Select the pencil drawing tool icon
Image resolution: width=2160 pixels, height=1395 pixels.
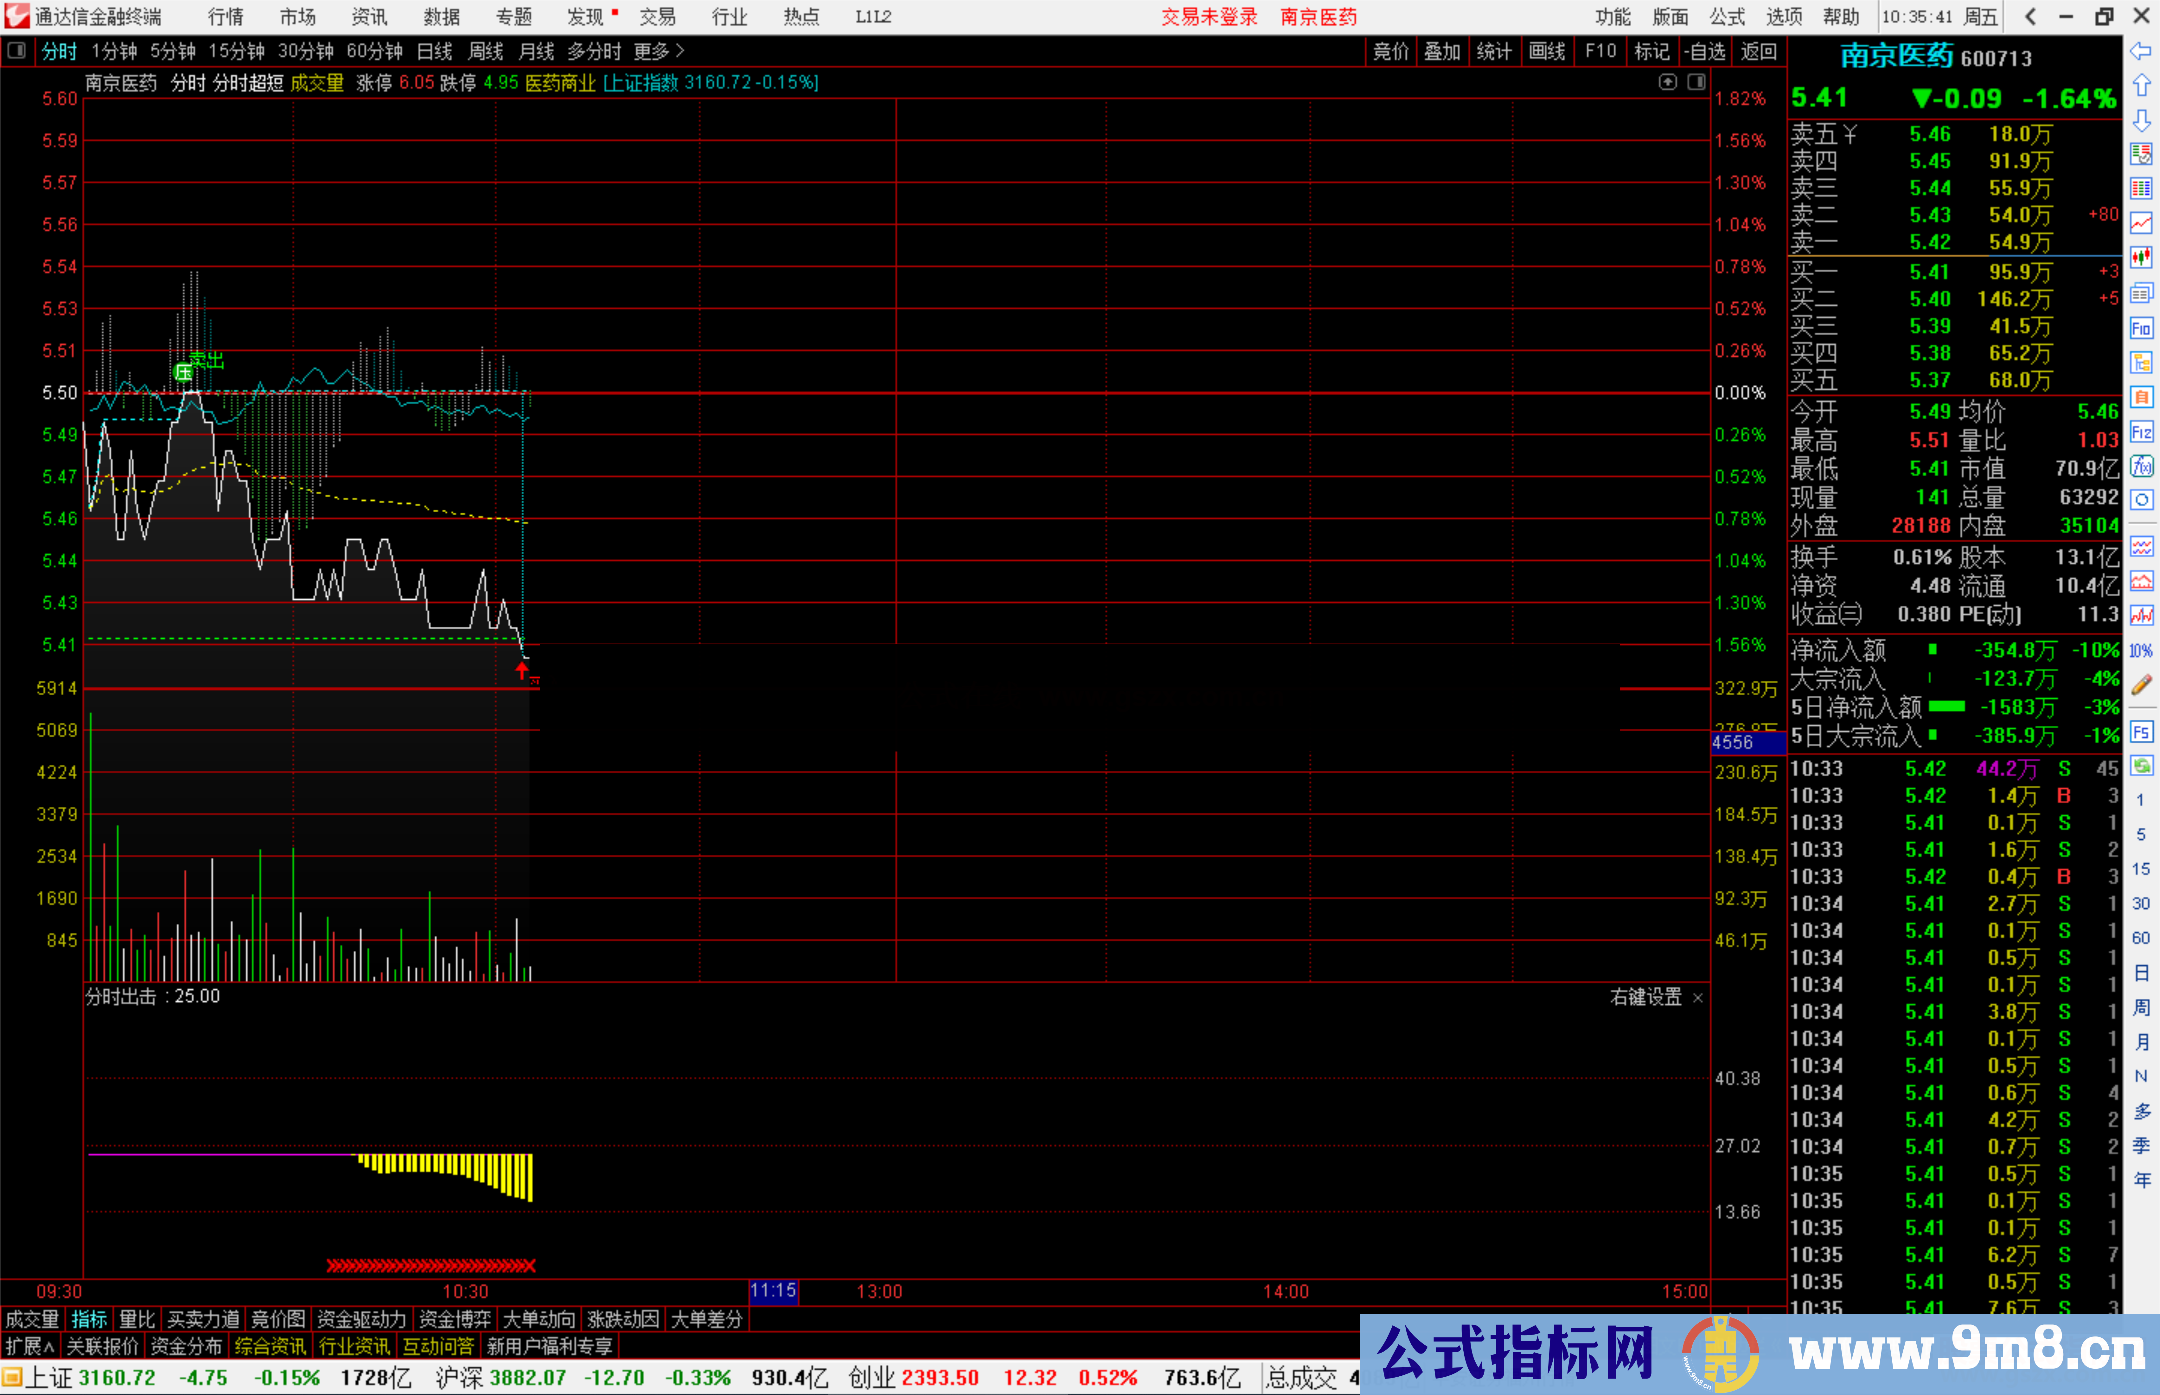2141,685
